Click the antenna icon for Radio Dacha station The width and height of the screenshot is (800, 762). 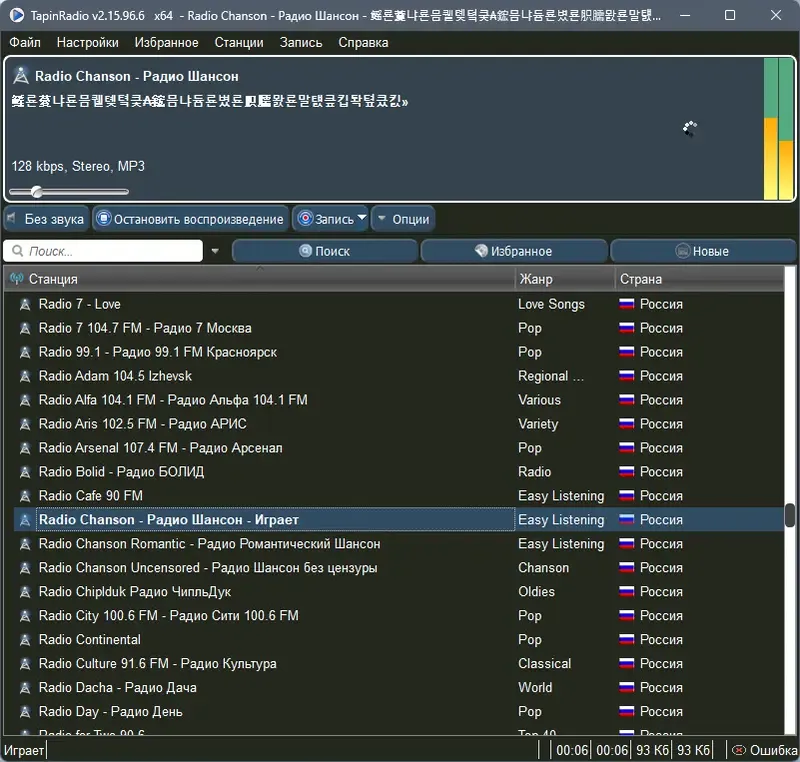point(24,687)
